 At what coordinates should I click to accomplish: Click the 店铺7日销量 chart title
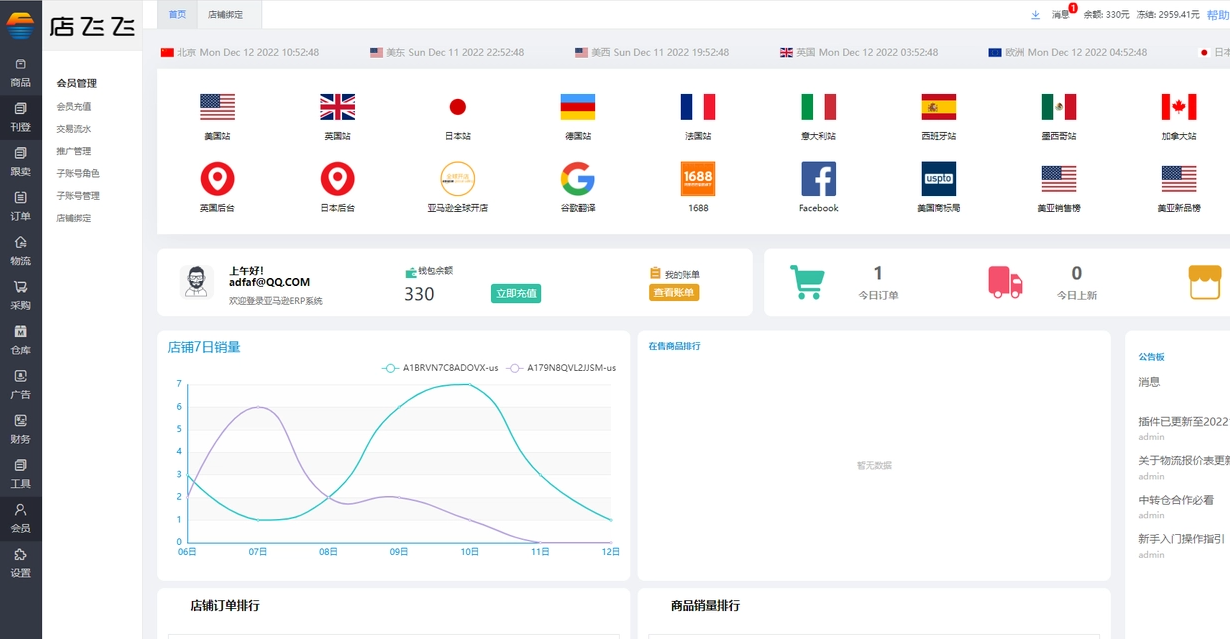[204, 347]
